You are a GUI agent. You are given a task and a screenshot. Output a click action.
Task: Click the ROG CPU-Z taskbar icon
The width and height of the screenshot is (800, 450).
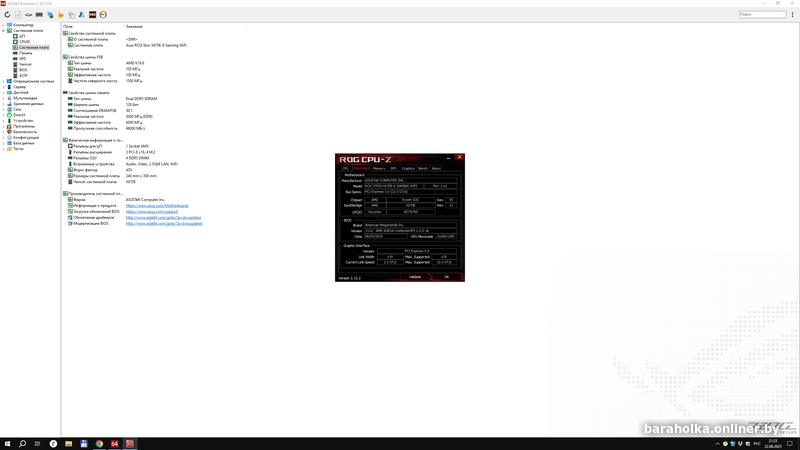pyautogui.click(x=130, y=444)
